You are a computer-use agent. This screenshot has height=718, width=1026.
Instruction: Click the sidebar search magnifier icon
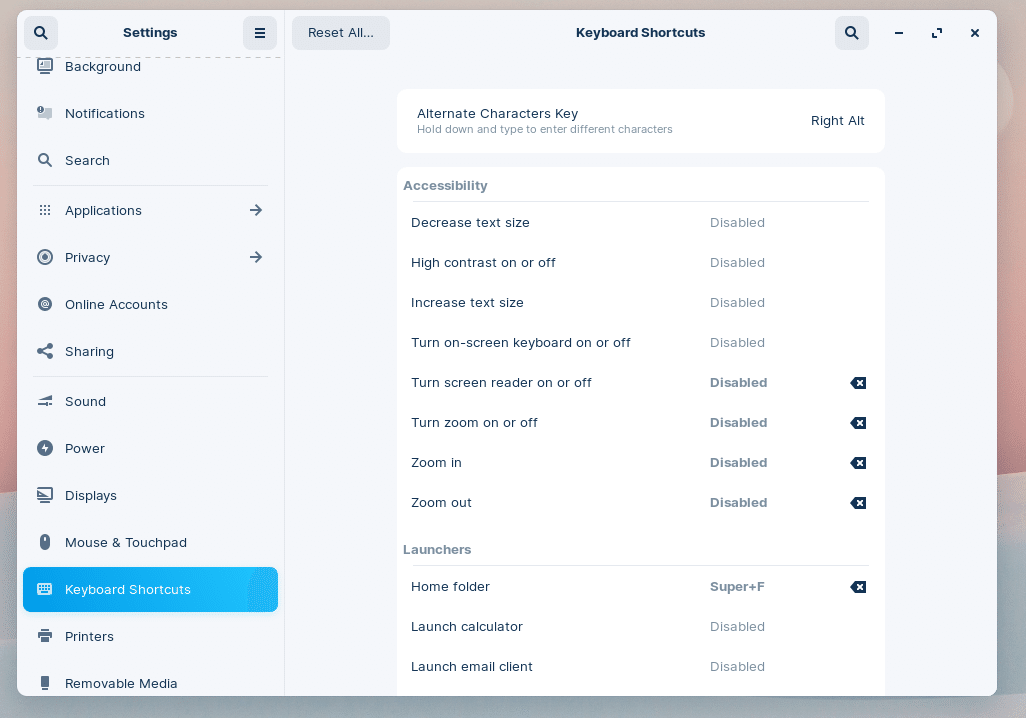(41, 33)
